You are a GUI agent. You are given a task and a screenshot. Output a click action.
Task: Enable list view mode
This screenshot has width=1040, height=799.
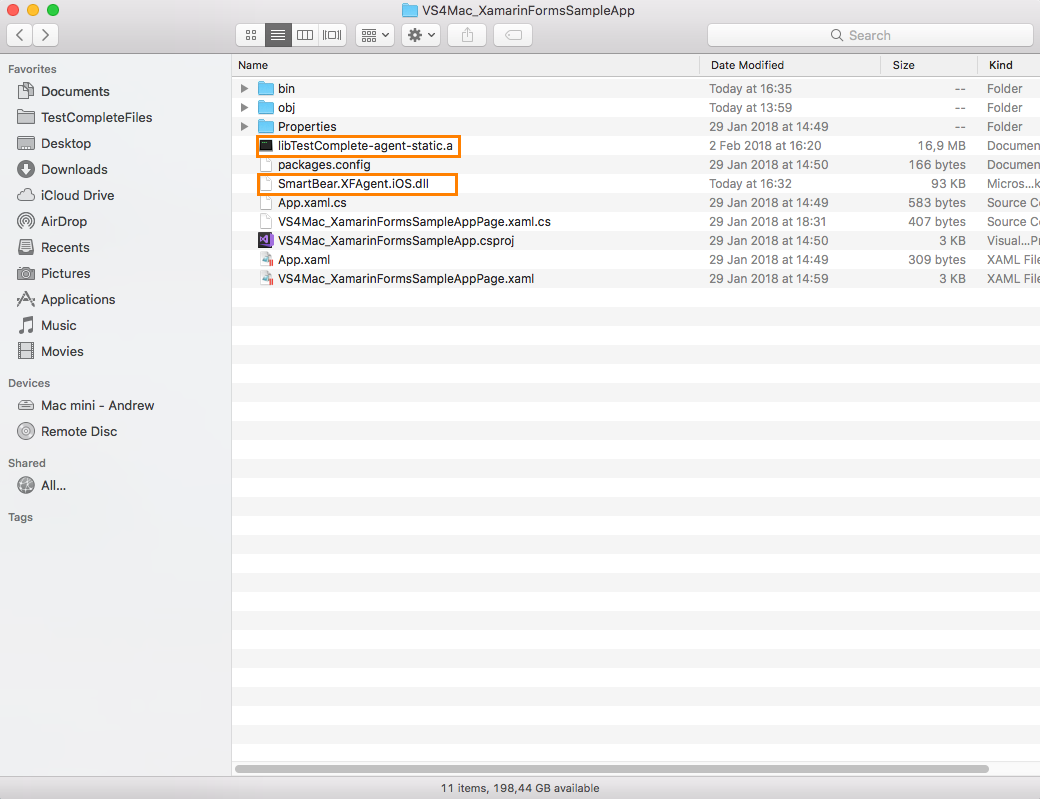(277, 34)
